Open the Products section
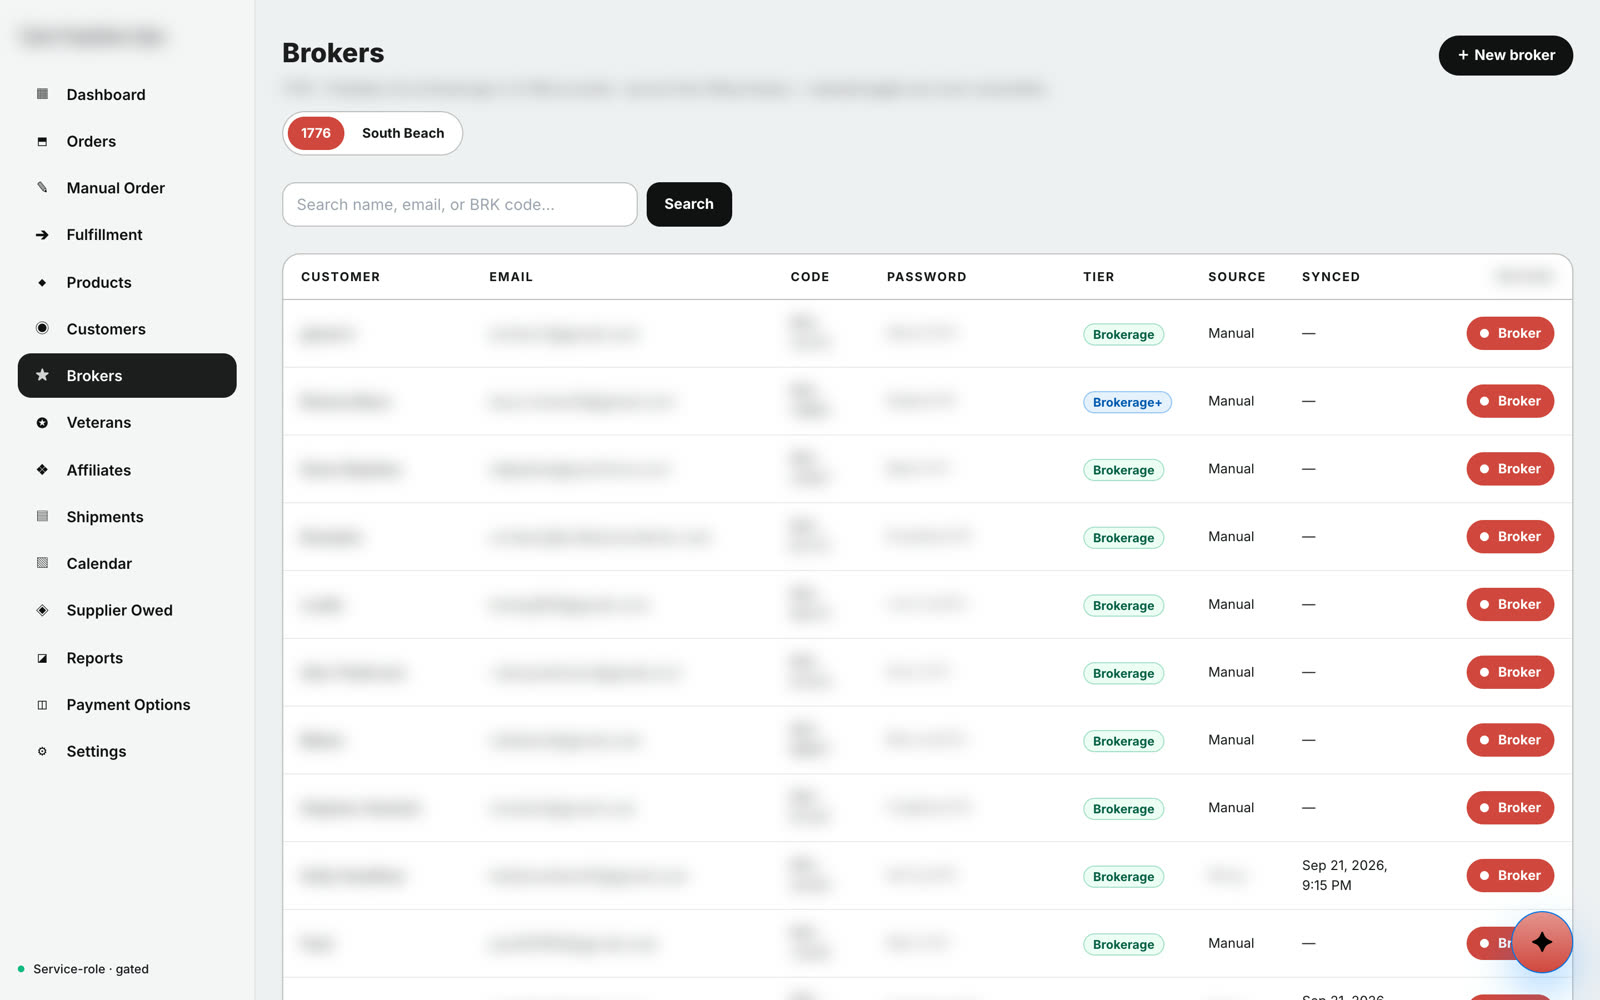 [127, 282]
